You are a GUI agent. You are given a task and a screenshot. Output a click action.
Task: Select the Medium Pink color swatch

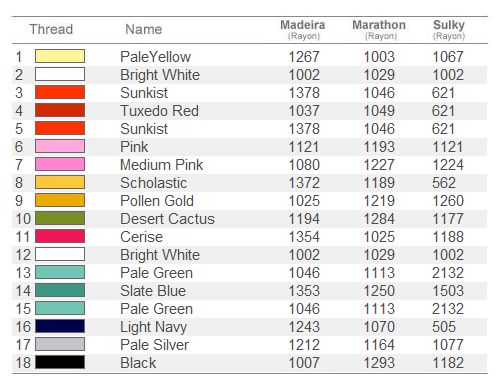point(60,164)
